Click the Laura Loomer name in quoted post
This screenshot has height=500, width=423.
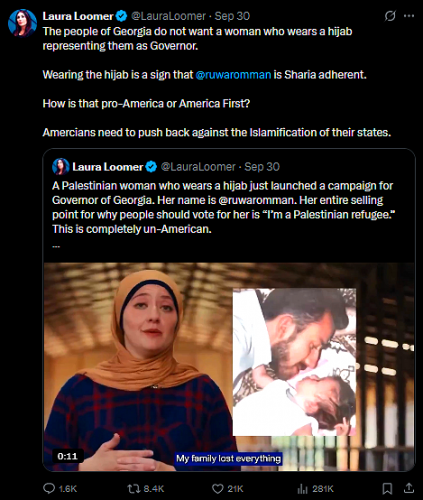point(107,167)
